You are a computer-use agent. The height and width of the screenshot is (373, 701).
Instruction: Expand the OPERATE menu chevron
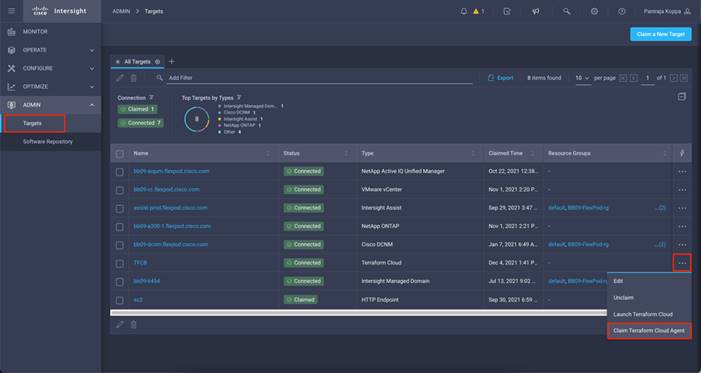(x=92, y=51)
